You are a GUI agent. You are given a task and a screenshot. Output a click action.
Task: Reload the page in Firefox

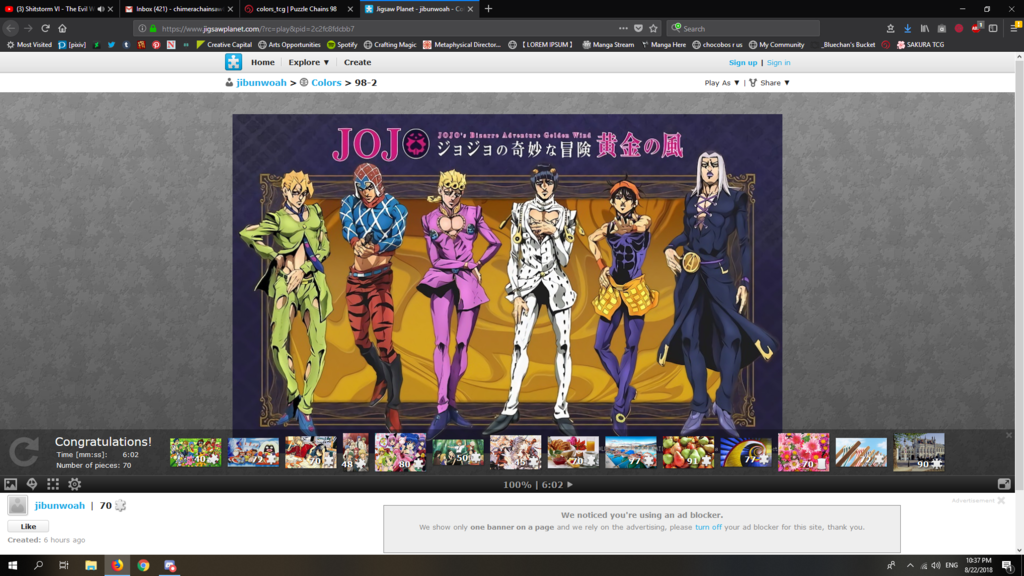coord(45,28)
